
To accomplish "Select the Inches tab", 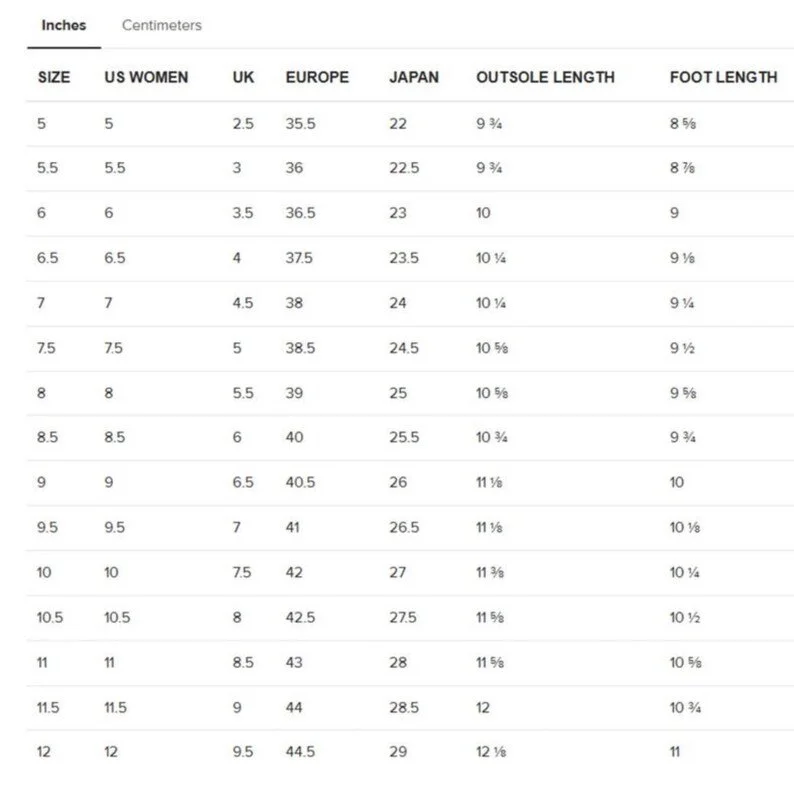I will tap(64, 25).
